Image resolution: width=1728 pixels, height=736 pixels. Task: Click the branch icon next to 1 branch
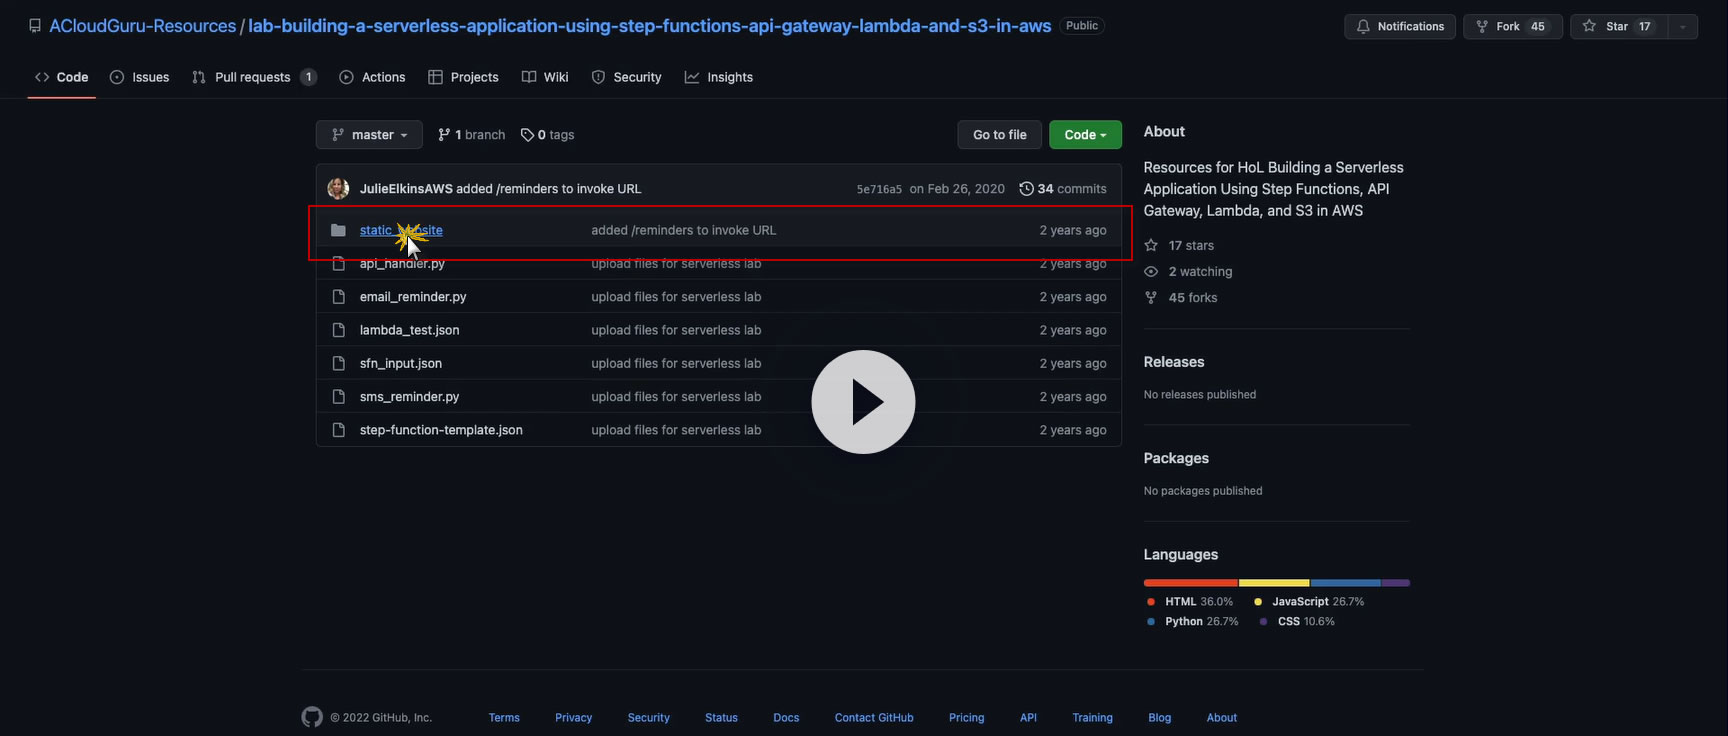444,135
